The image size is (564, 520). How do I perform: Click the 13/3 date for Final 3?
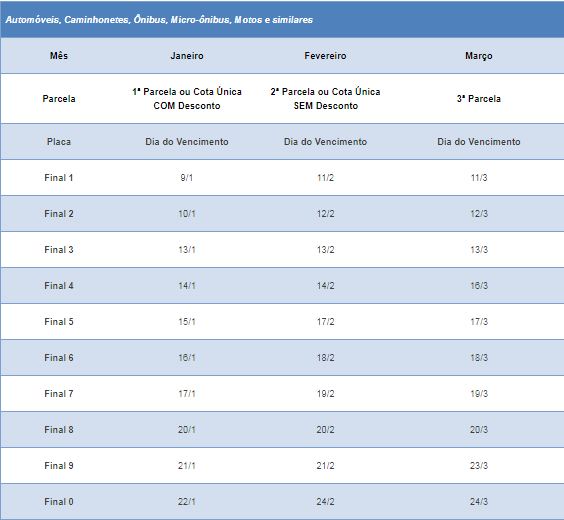[479, 250]
